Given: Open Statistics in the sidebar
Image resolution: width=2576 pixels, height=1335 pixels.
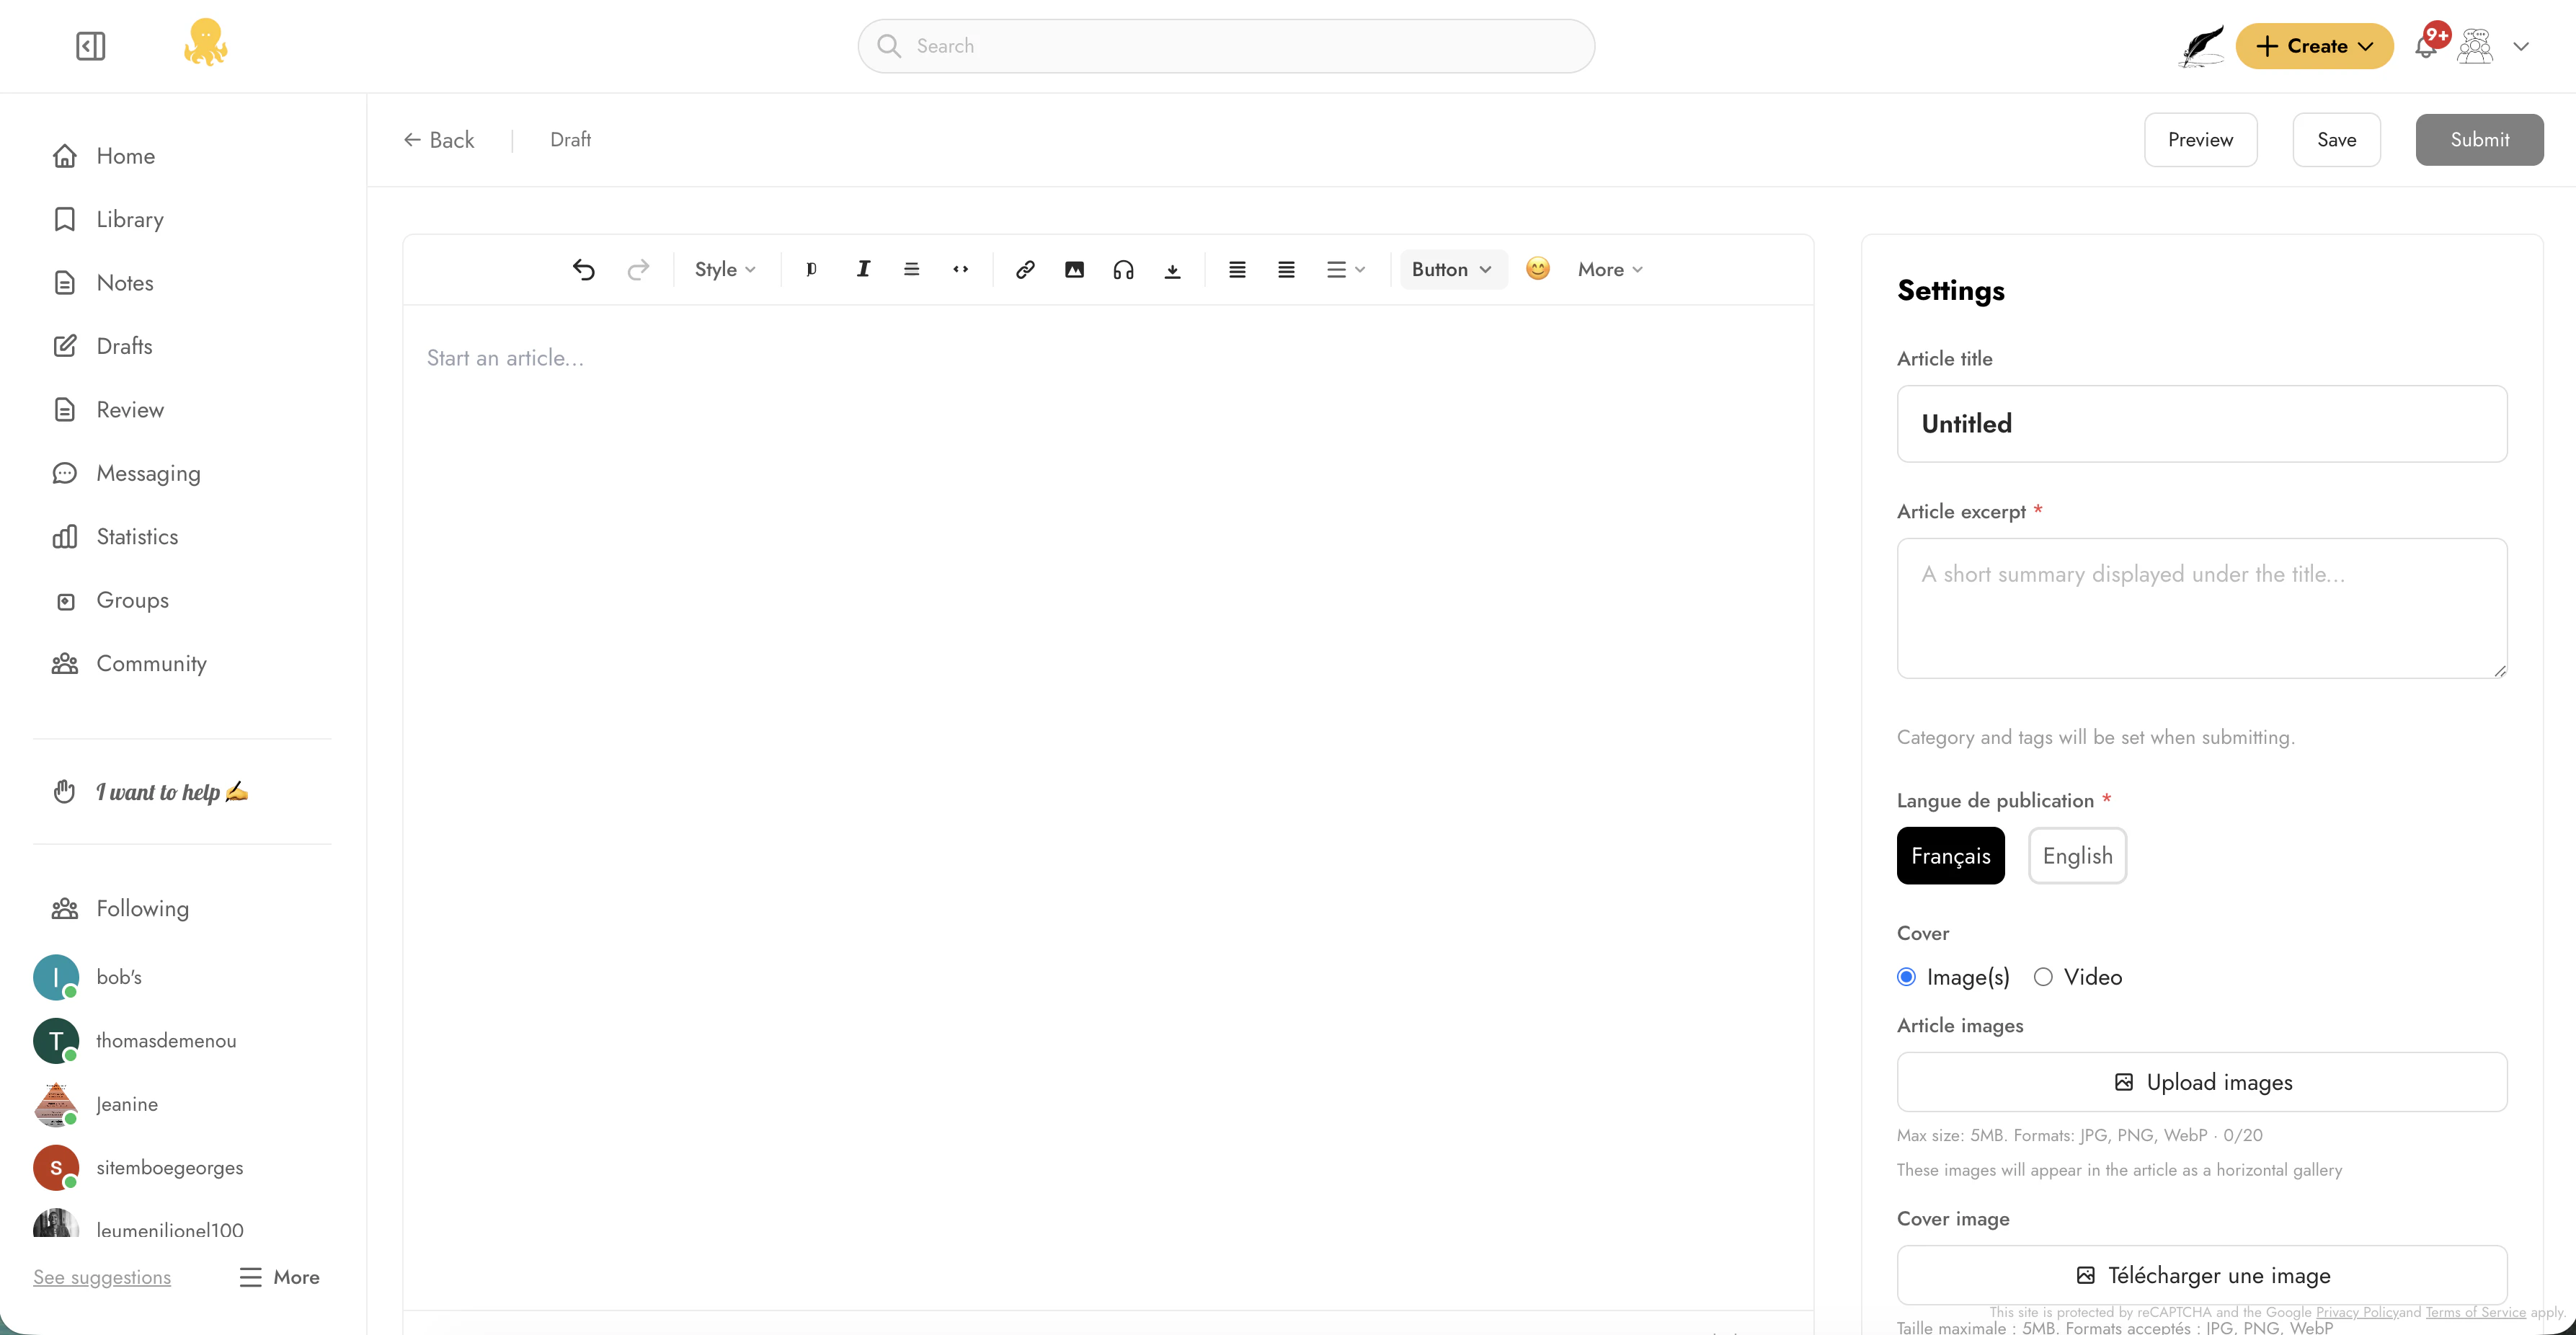Looking at the screenshot, I should (x=137, y=537).
